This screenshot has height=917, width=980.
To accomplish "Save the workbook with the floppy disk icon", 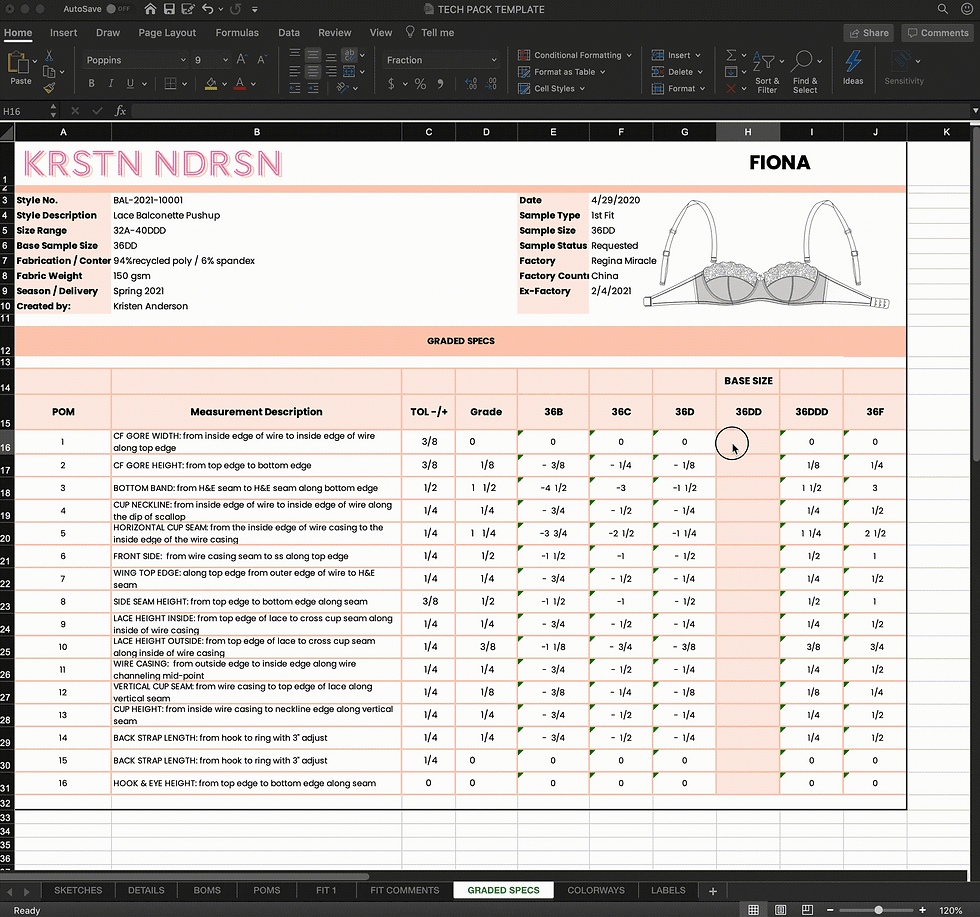I will (x=169, y=9).
